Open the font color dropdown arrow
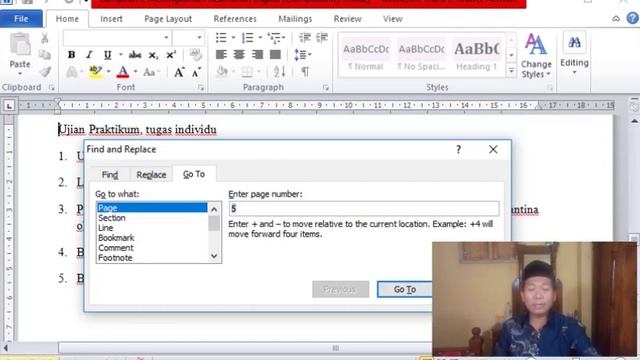The height and width of the screenshot is (360, 640). coord(135,72)
